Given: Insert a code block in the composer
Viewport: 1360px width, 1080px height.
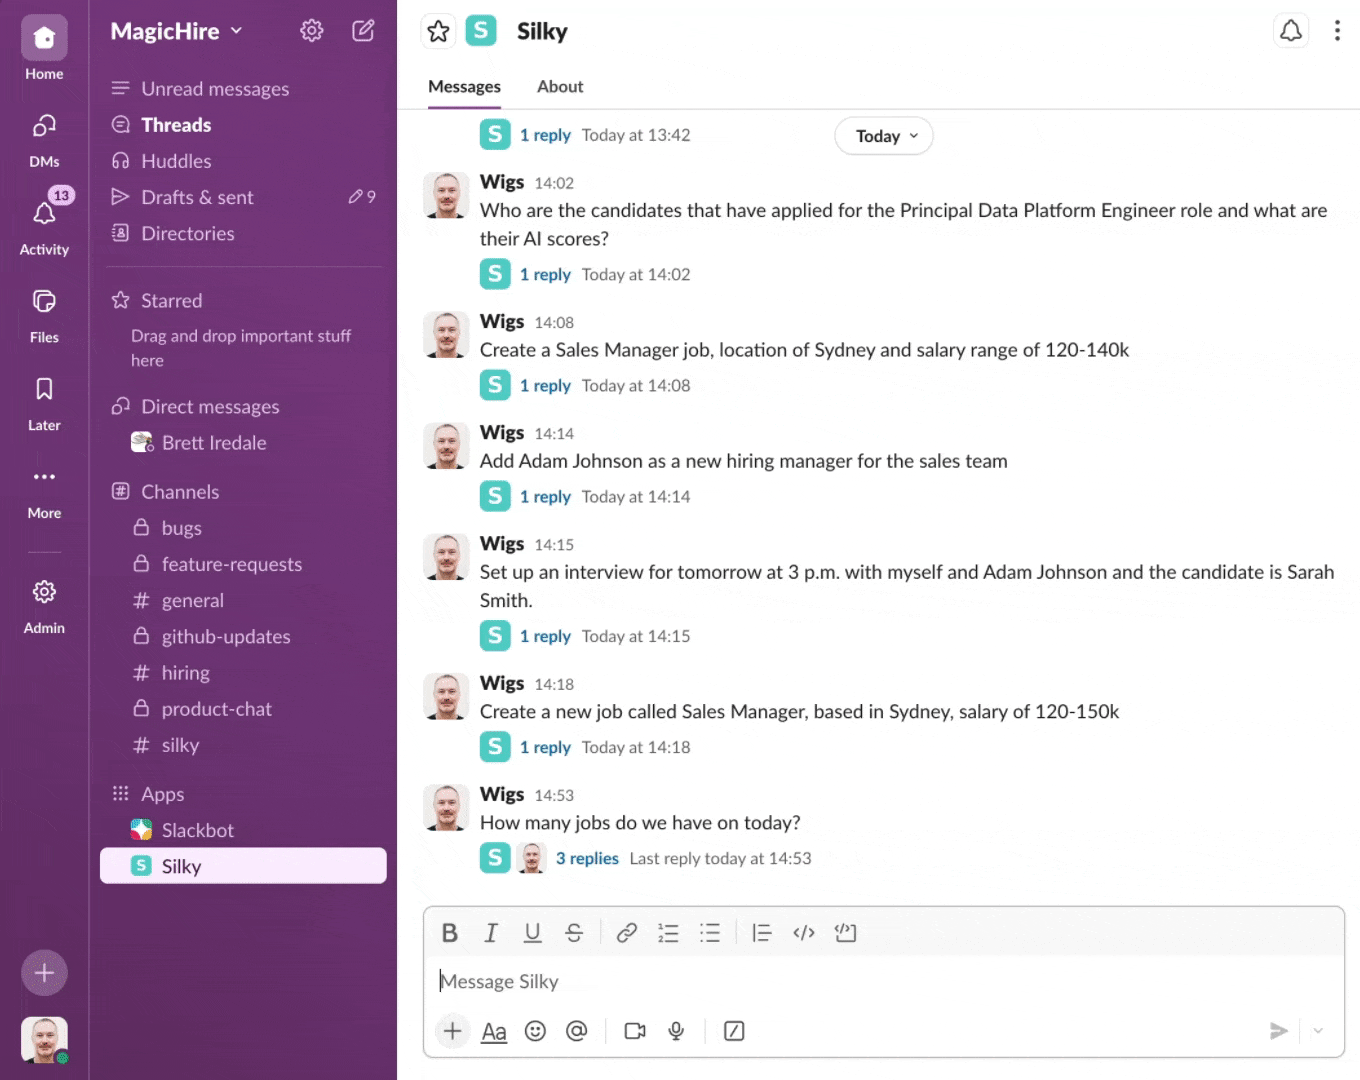Looking at the screenshot, I should pos(845,932).
